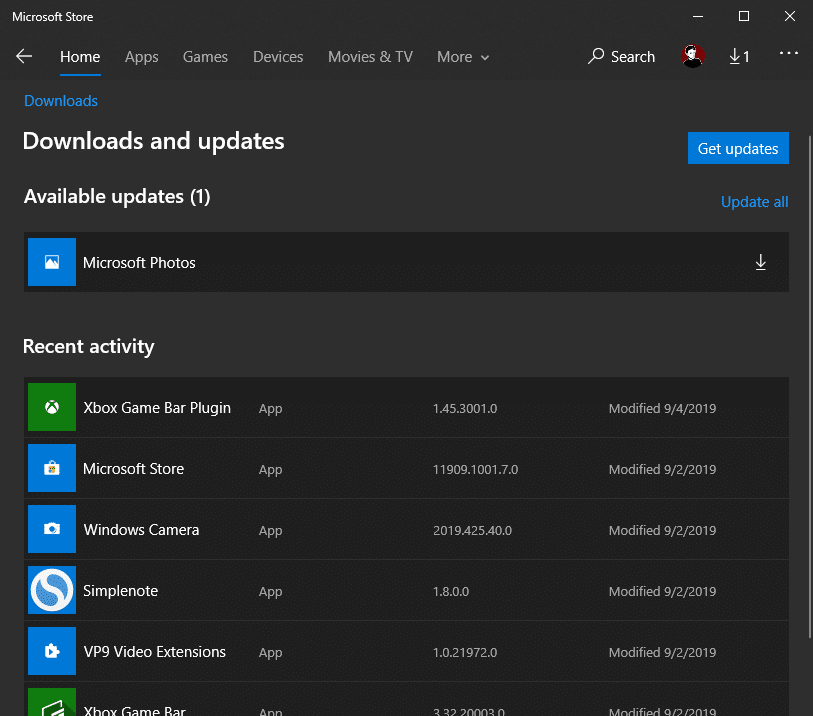Open the Movies & TV tab
The height and width of the screenshot is (716, 813).
click(x=370, y=57)
